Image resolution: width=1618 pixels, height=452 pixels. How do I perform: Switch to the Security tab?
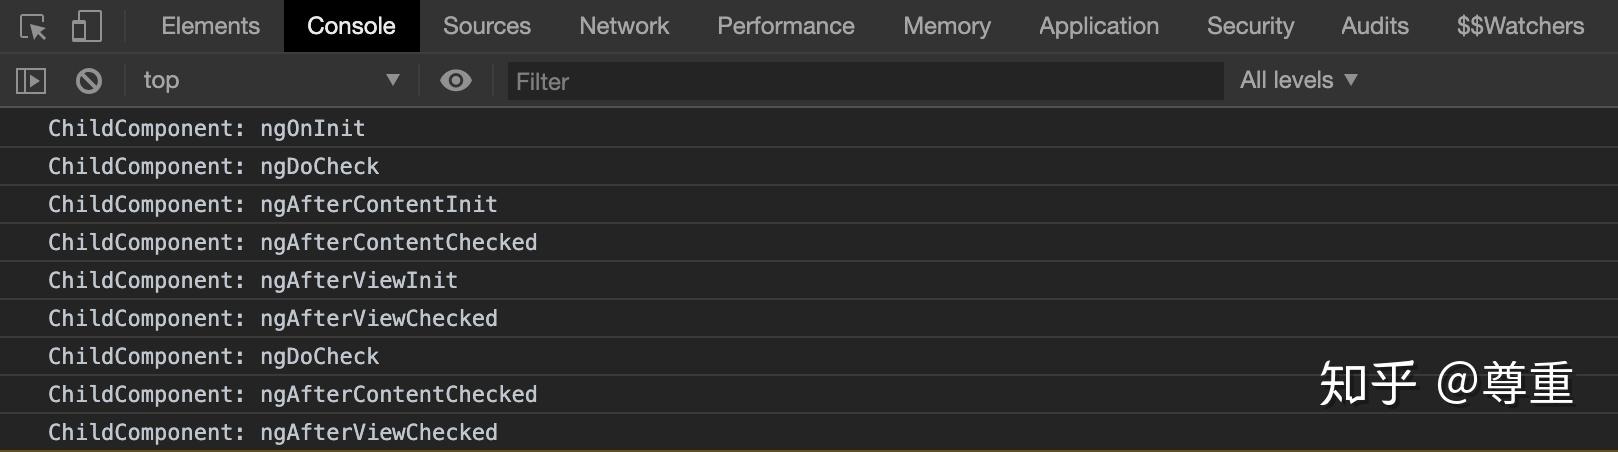coord(1250,26)
